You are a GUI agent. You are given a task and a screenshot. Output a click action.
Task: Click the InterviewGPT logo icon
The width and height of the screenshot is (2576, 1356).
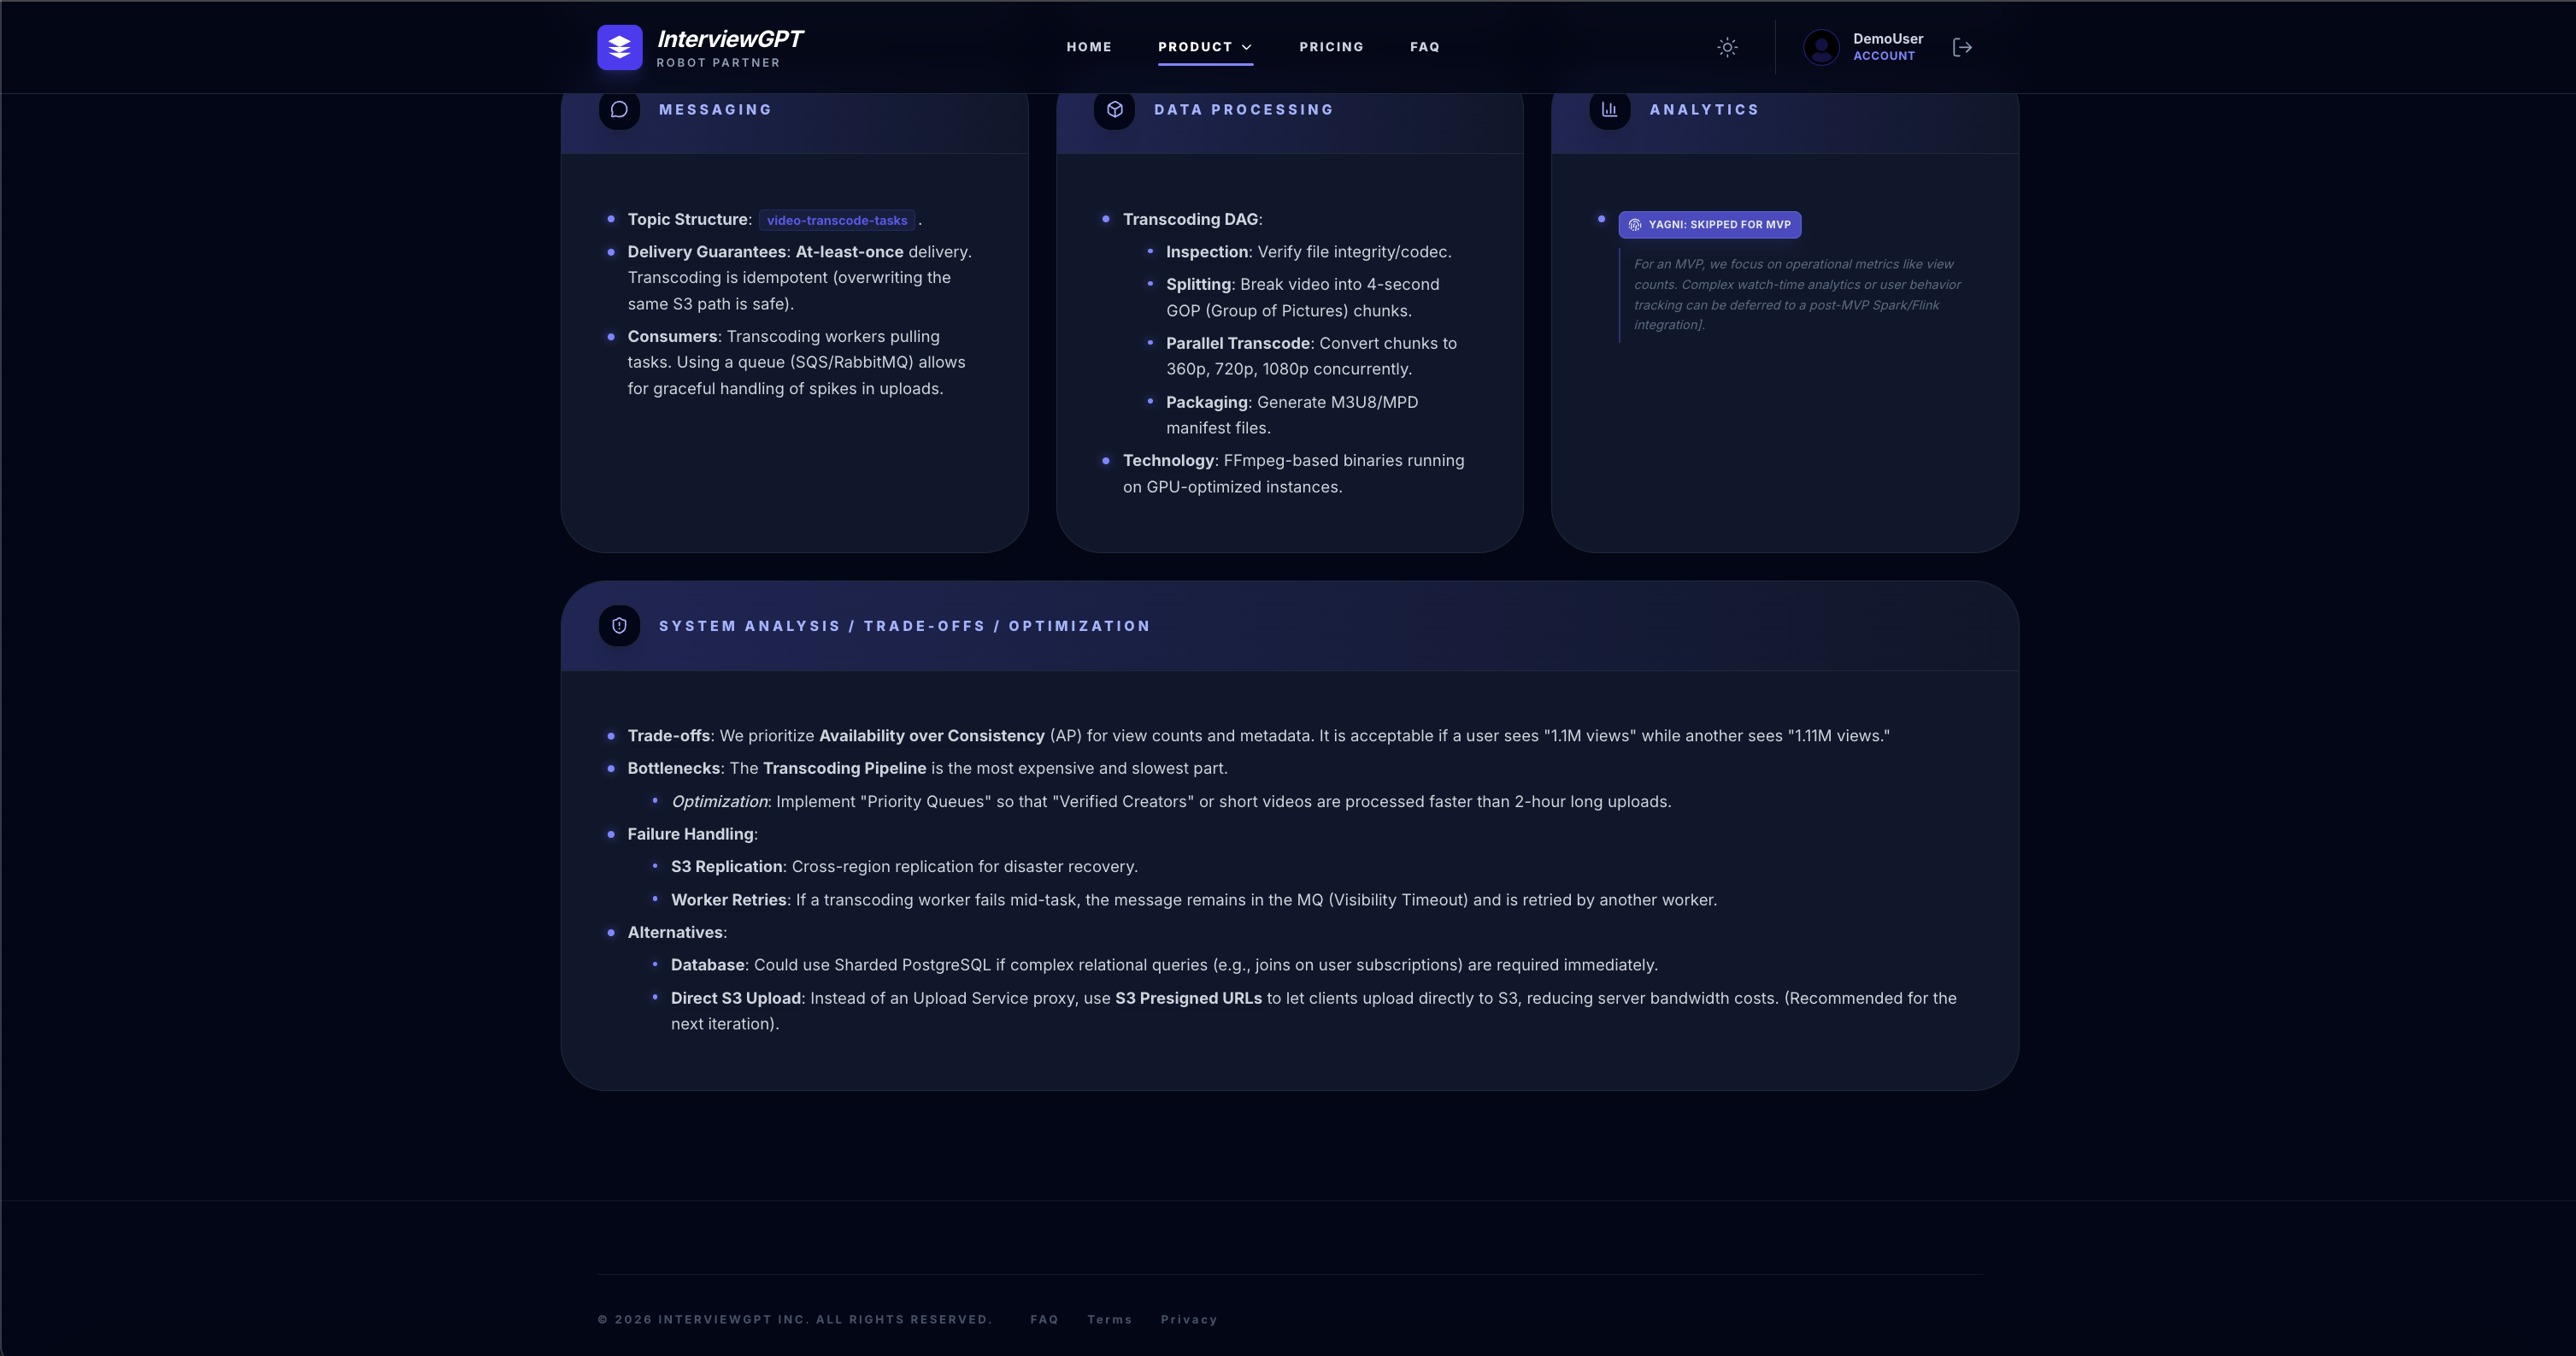619,47
